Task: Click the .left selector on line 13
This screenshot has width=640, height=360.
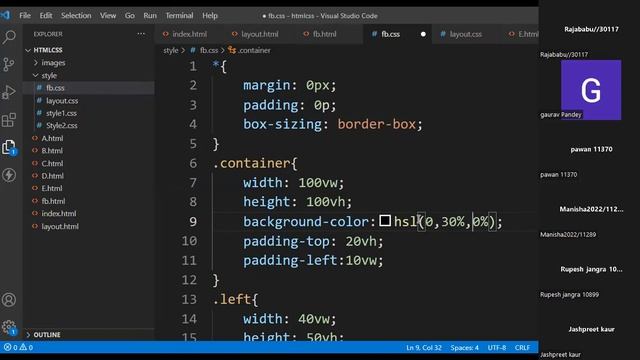Action: (x=232, y=299)
